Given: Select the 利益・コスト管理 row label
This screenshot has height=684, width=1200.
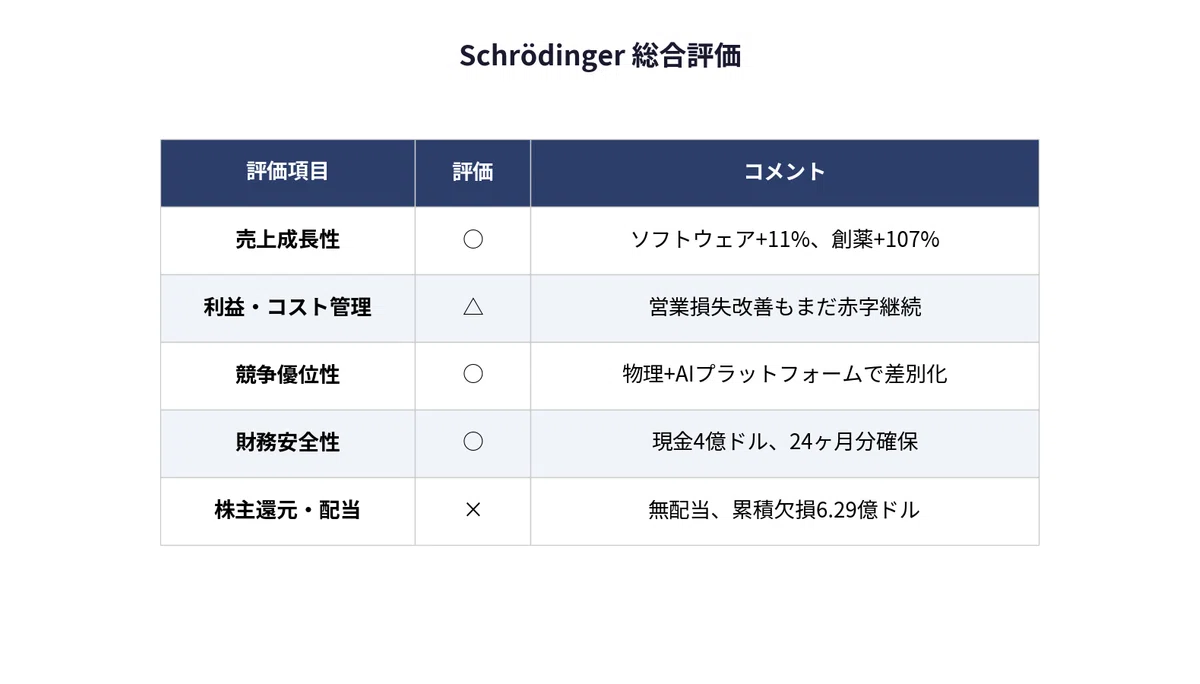Looking at the screenshot, I should 288,307.
